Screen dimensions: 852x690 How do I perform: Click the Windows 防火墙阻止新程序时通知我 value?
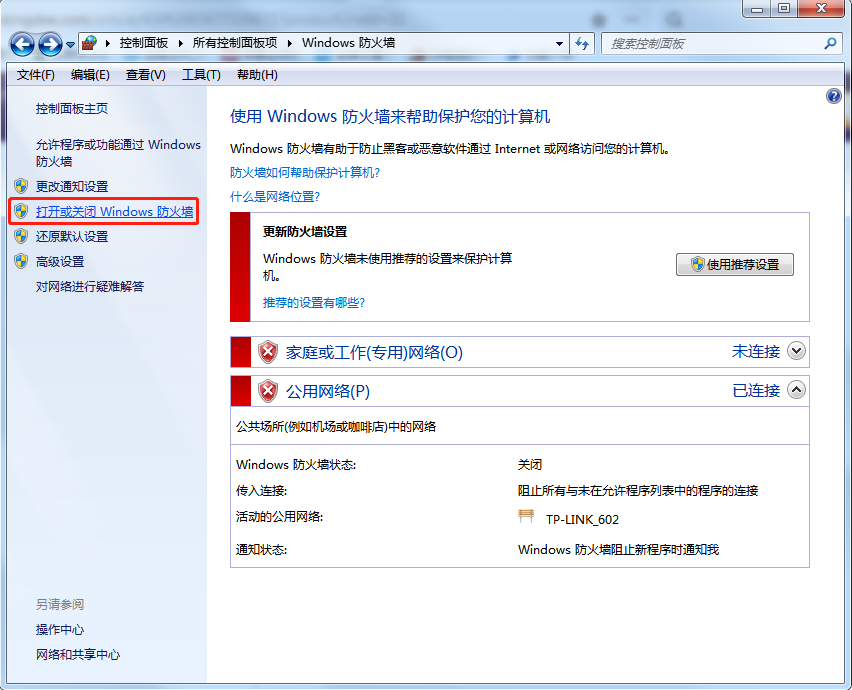[x=618, y=549]
